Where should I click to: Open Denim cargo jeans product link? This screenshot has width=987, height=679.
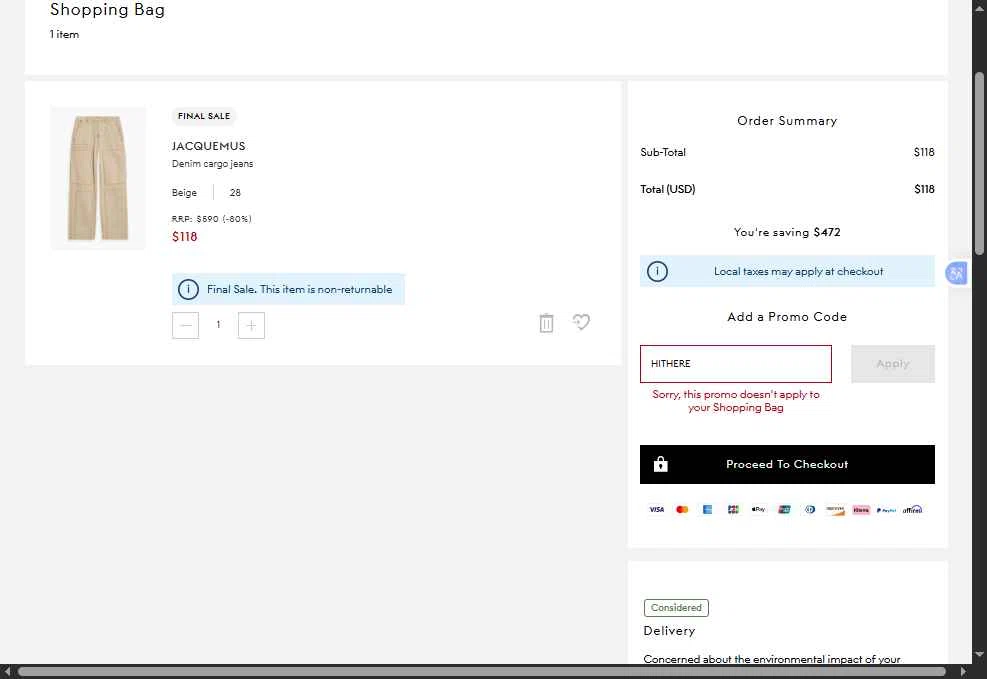(213, 164)
